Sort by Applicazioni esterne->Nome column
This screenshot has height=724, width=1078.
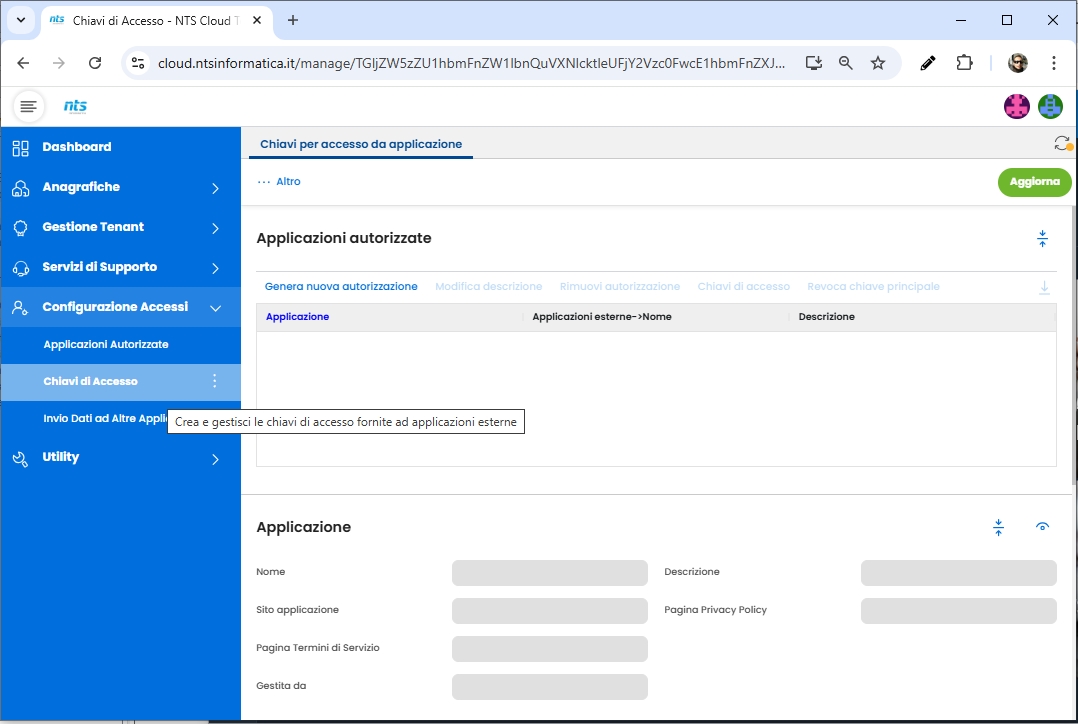click(x=602, y=317)
